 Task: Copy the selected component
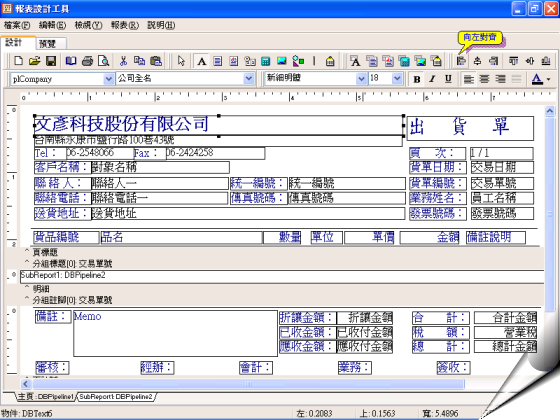(x=139, y=61)
